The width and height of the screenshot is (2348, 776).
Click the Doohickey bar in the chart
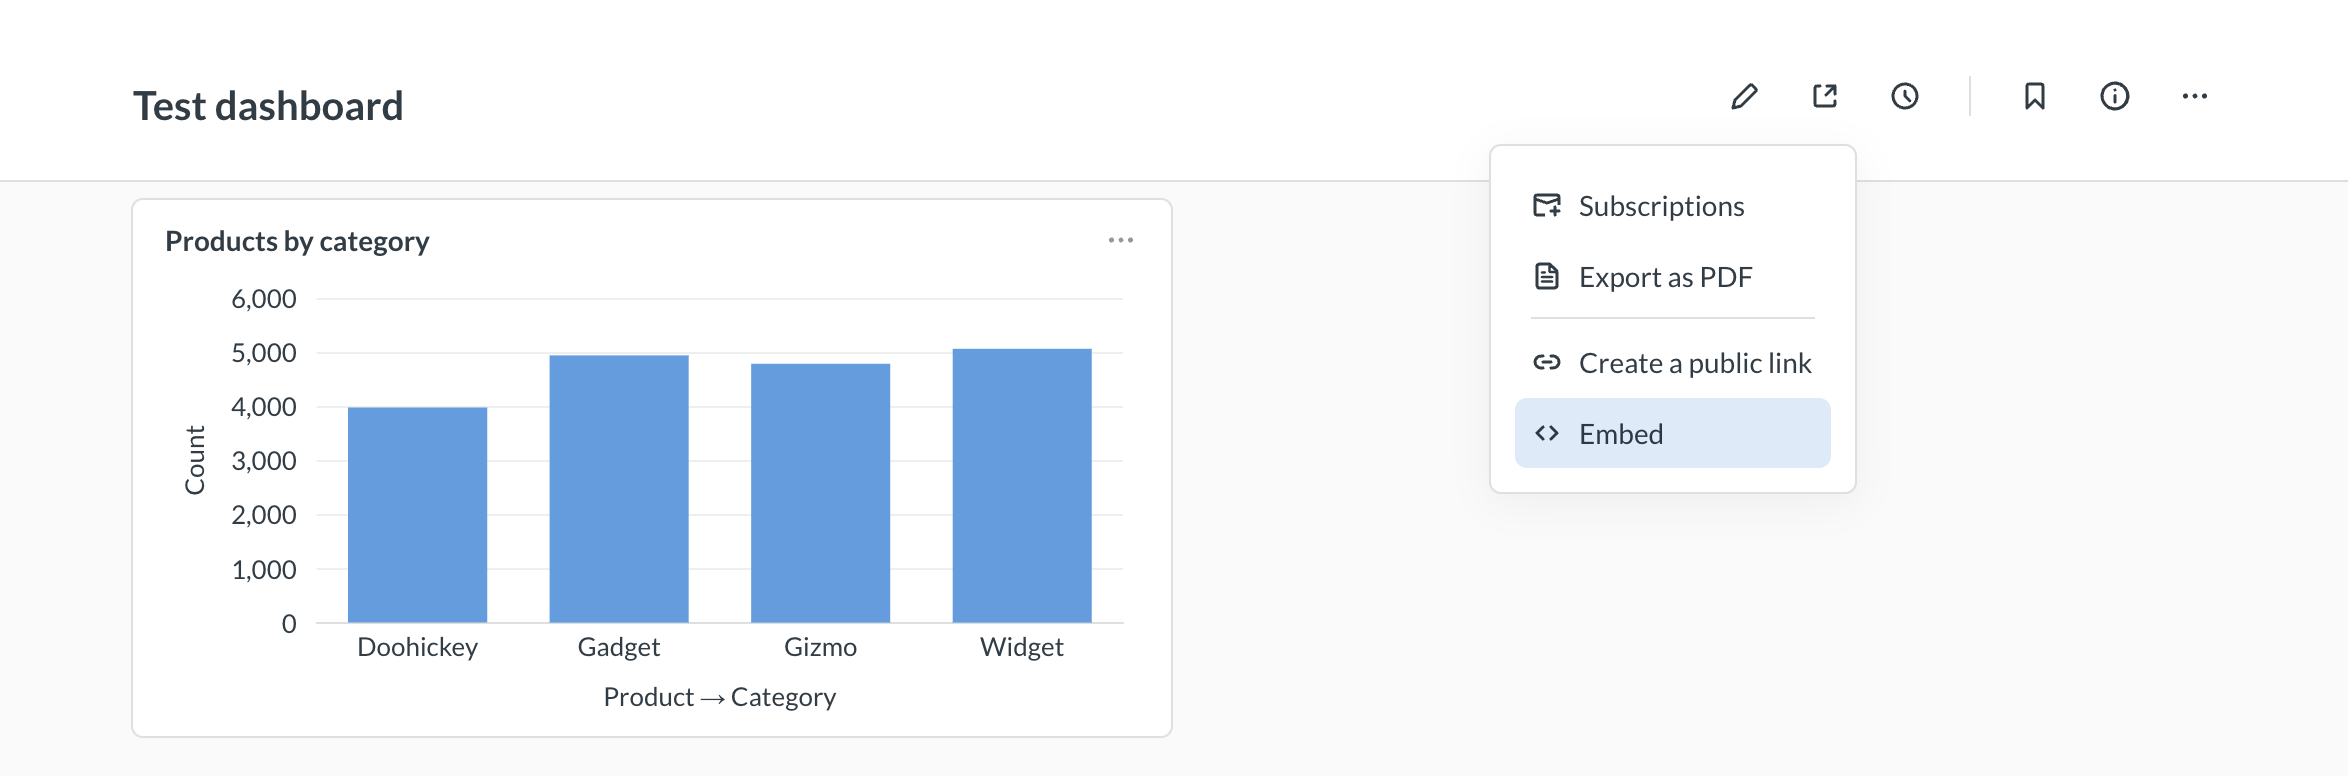416,515
